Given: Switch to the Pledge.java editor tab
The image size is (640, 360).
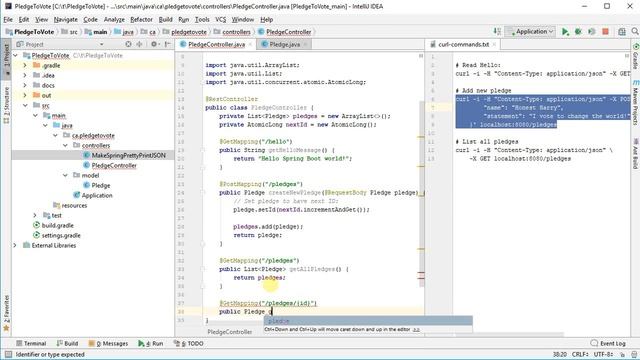Looking at the screenshot, I should click(x=284, y=44).
